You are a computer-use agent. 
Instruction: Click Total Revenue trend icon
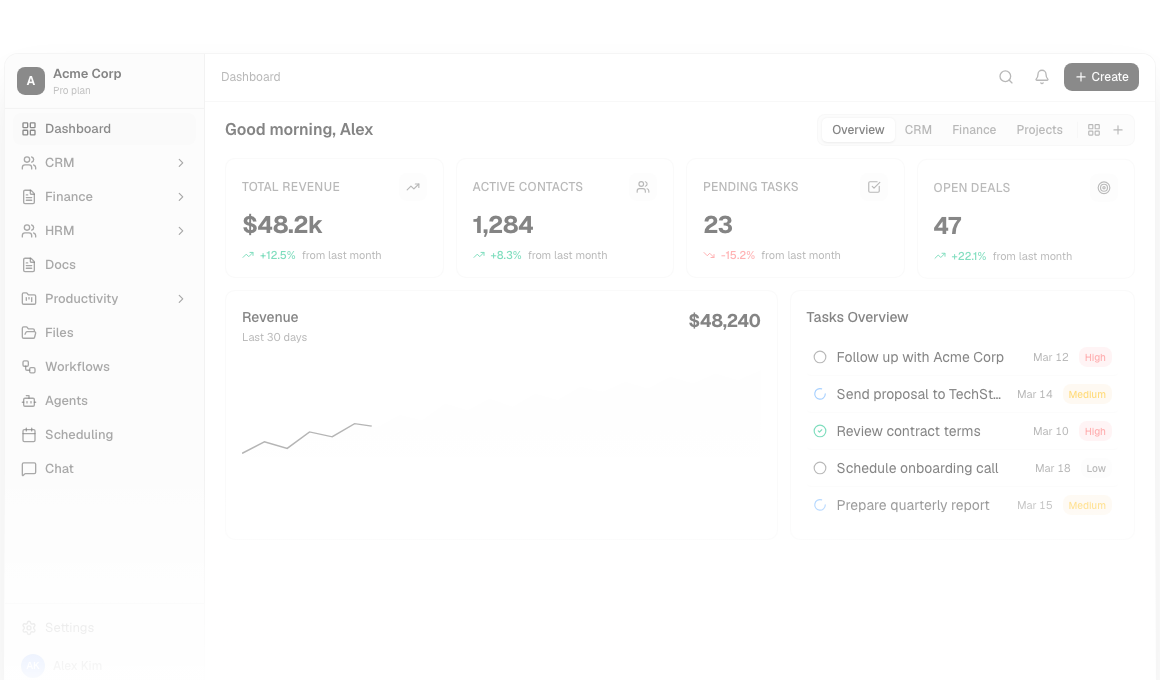[x=413, y=187]
